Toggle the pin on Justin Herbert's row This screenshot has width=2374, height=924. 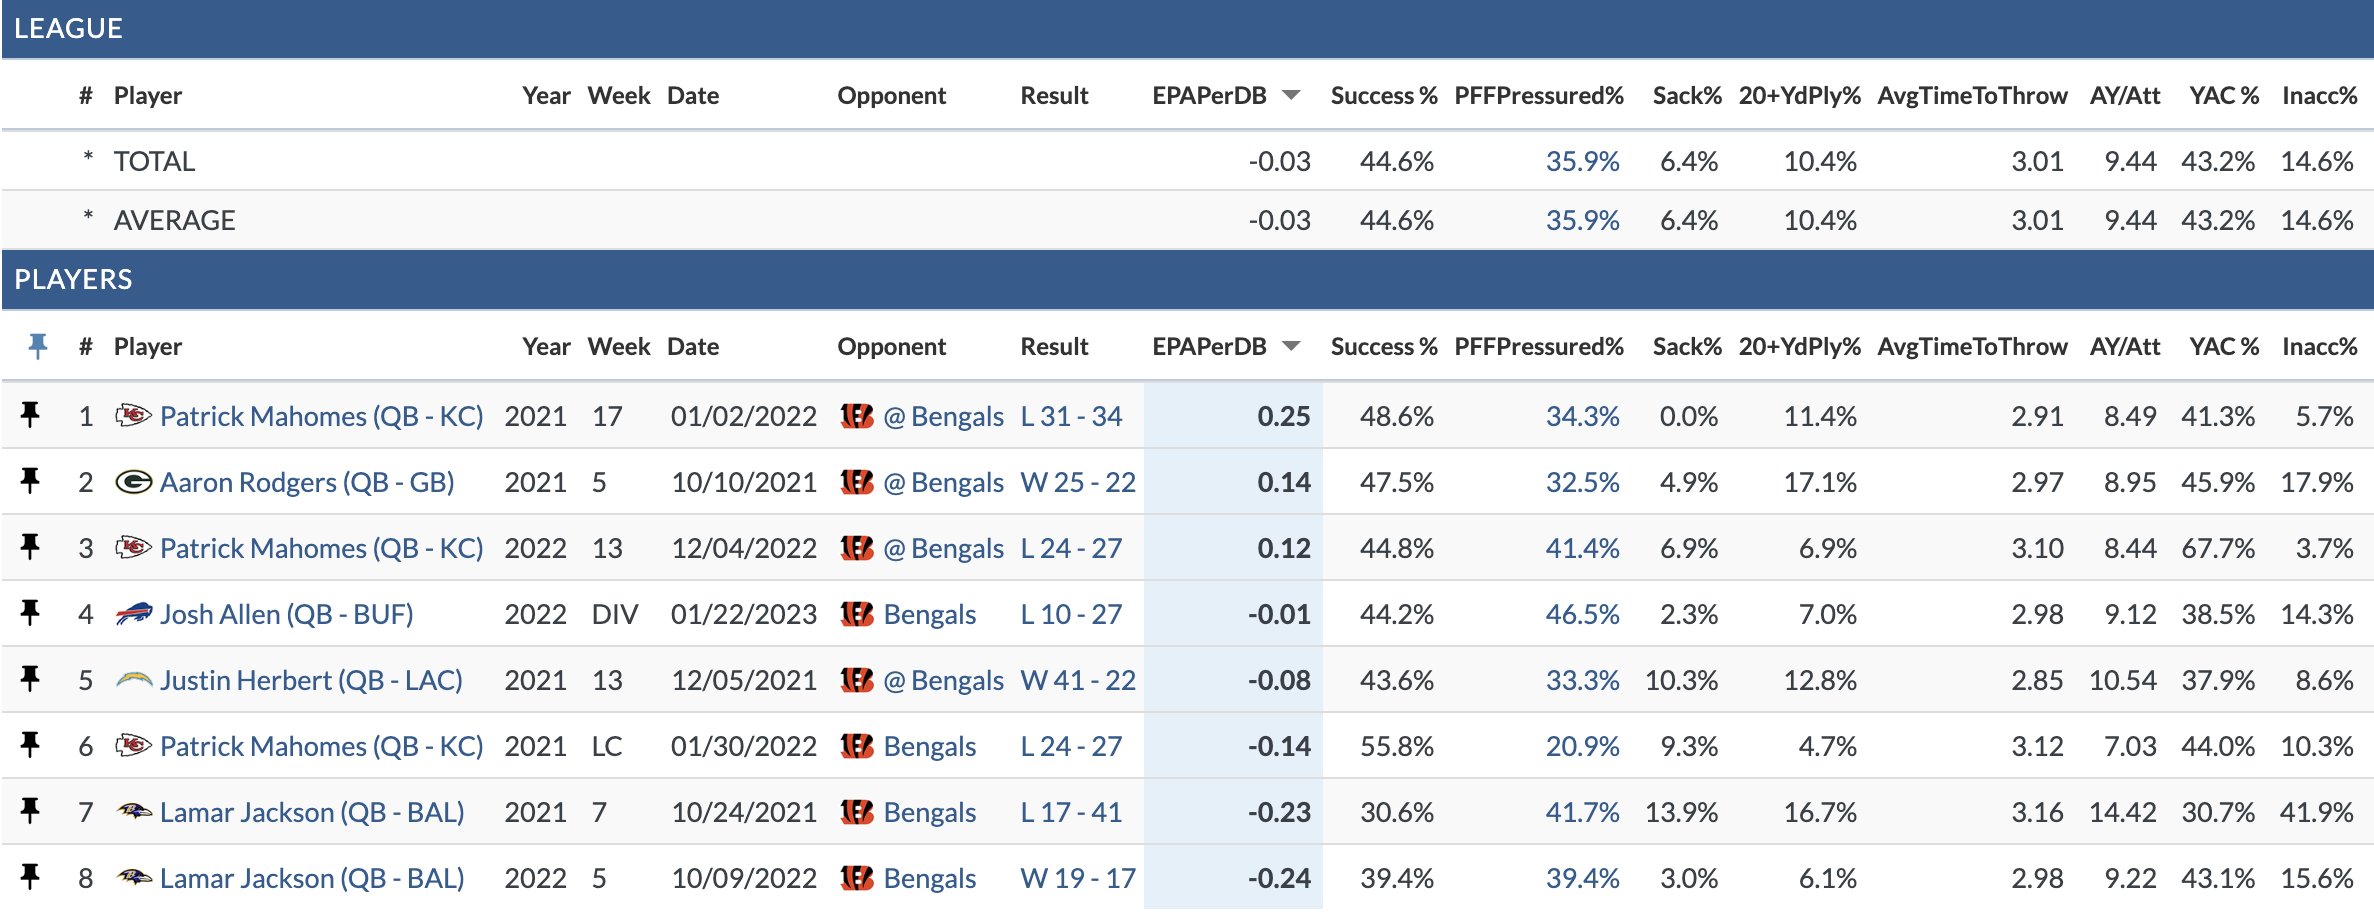click(x=31, y=680)
